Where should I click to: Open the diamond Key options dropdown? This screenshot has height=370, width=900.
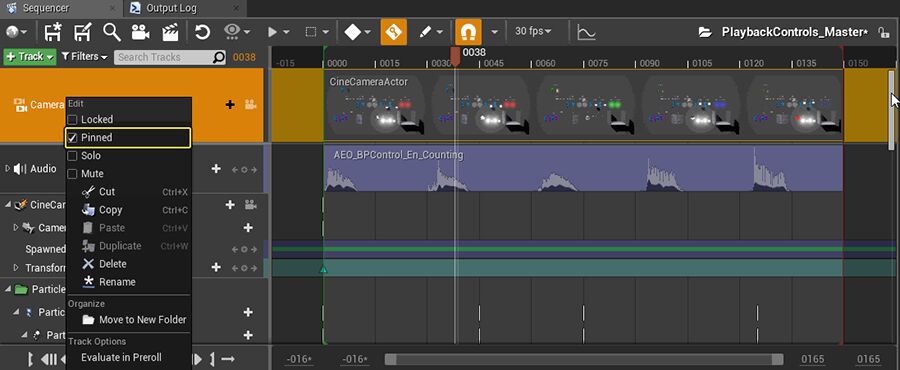(357, 32)
